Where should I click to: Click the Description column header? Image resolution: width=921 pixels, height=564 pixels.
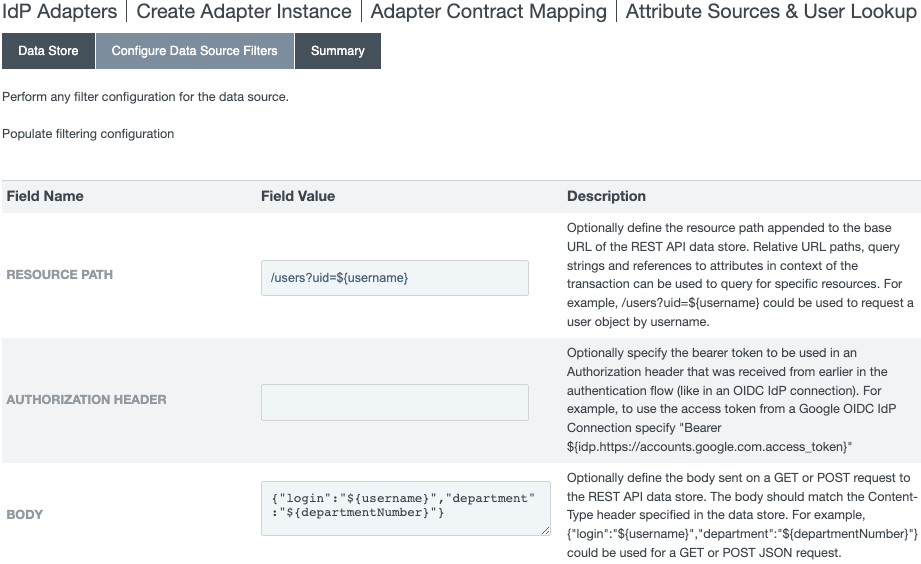click(606, 196)
